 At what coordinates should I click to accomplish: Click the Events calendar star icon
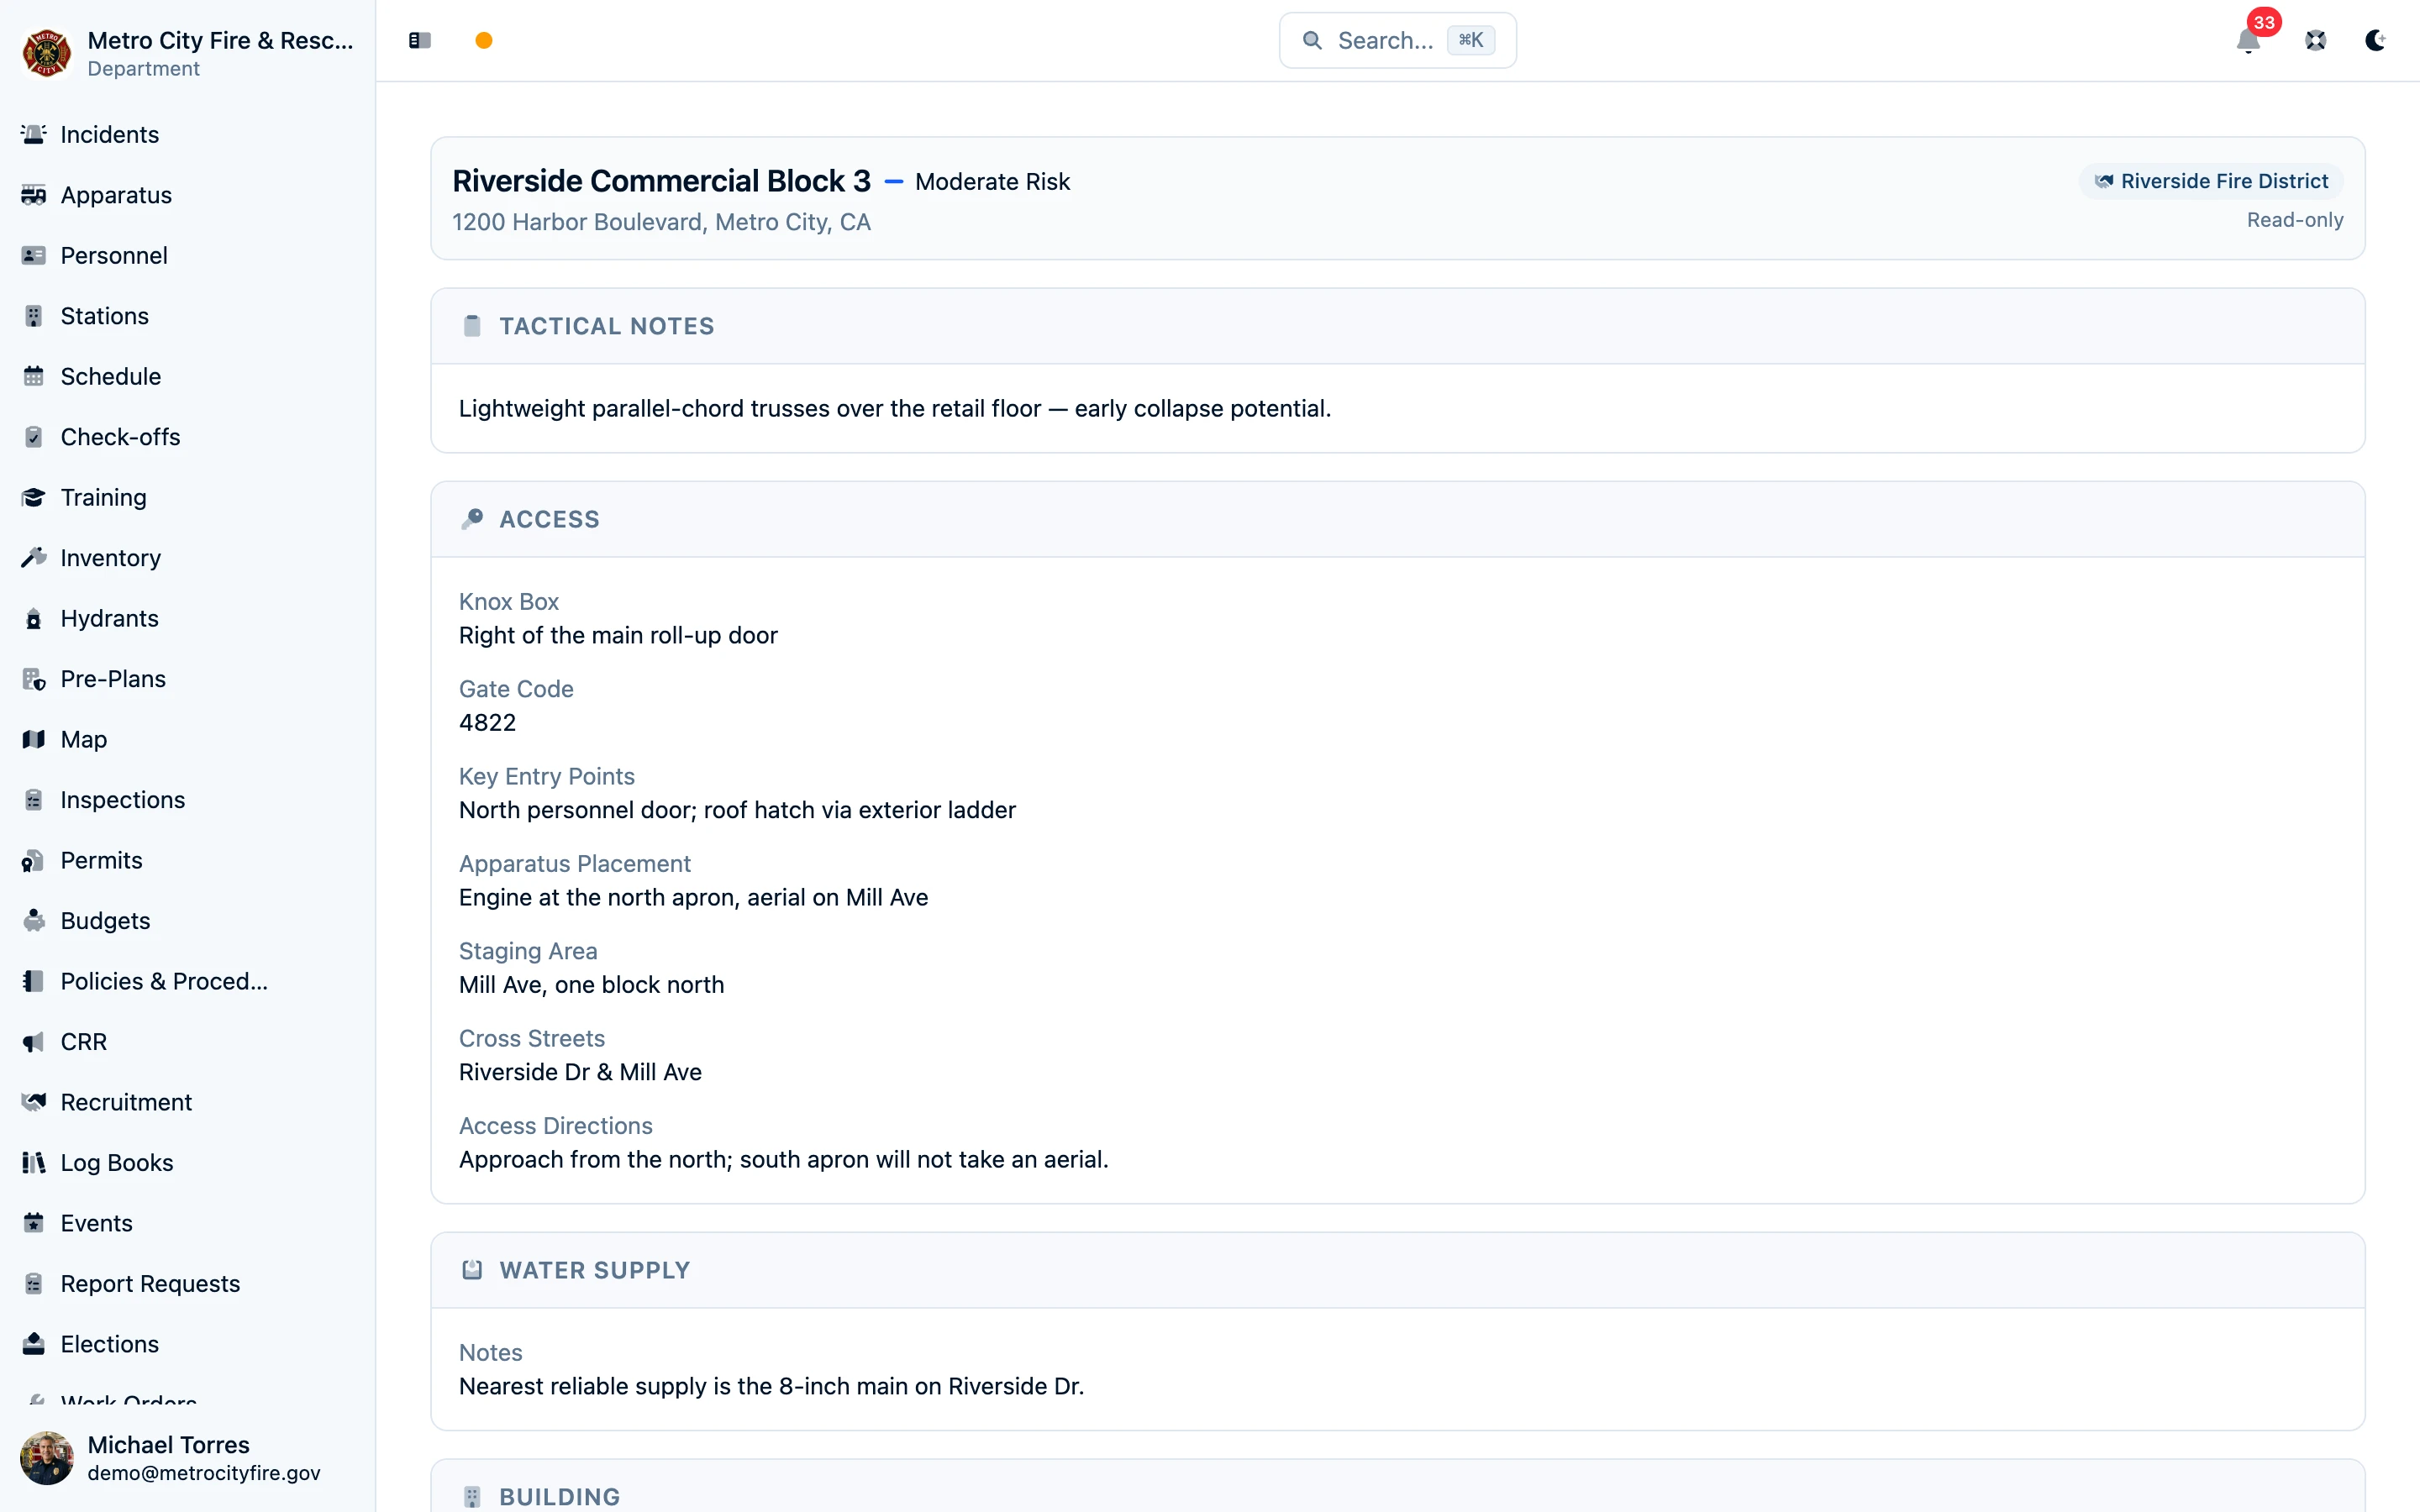point(34,1223)
